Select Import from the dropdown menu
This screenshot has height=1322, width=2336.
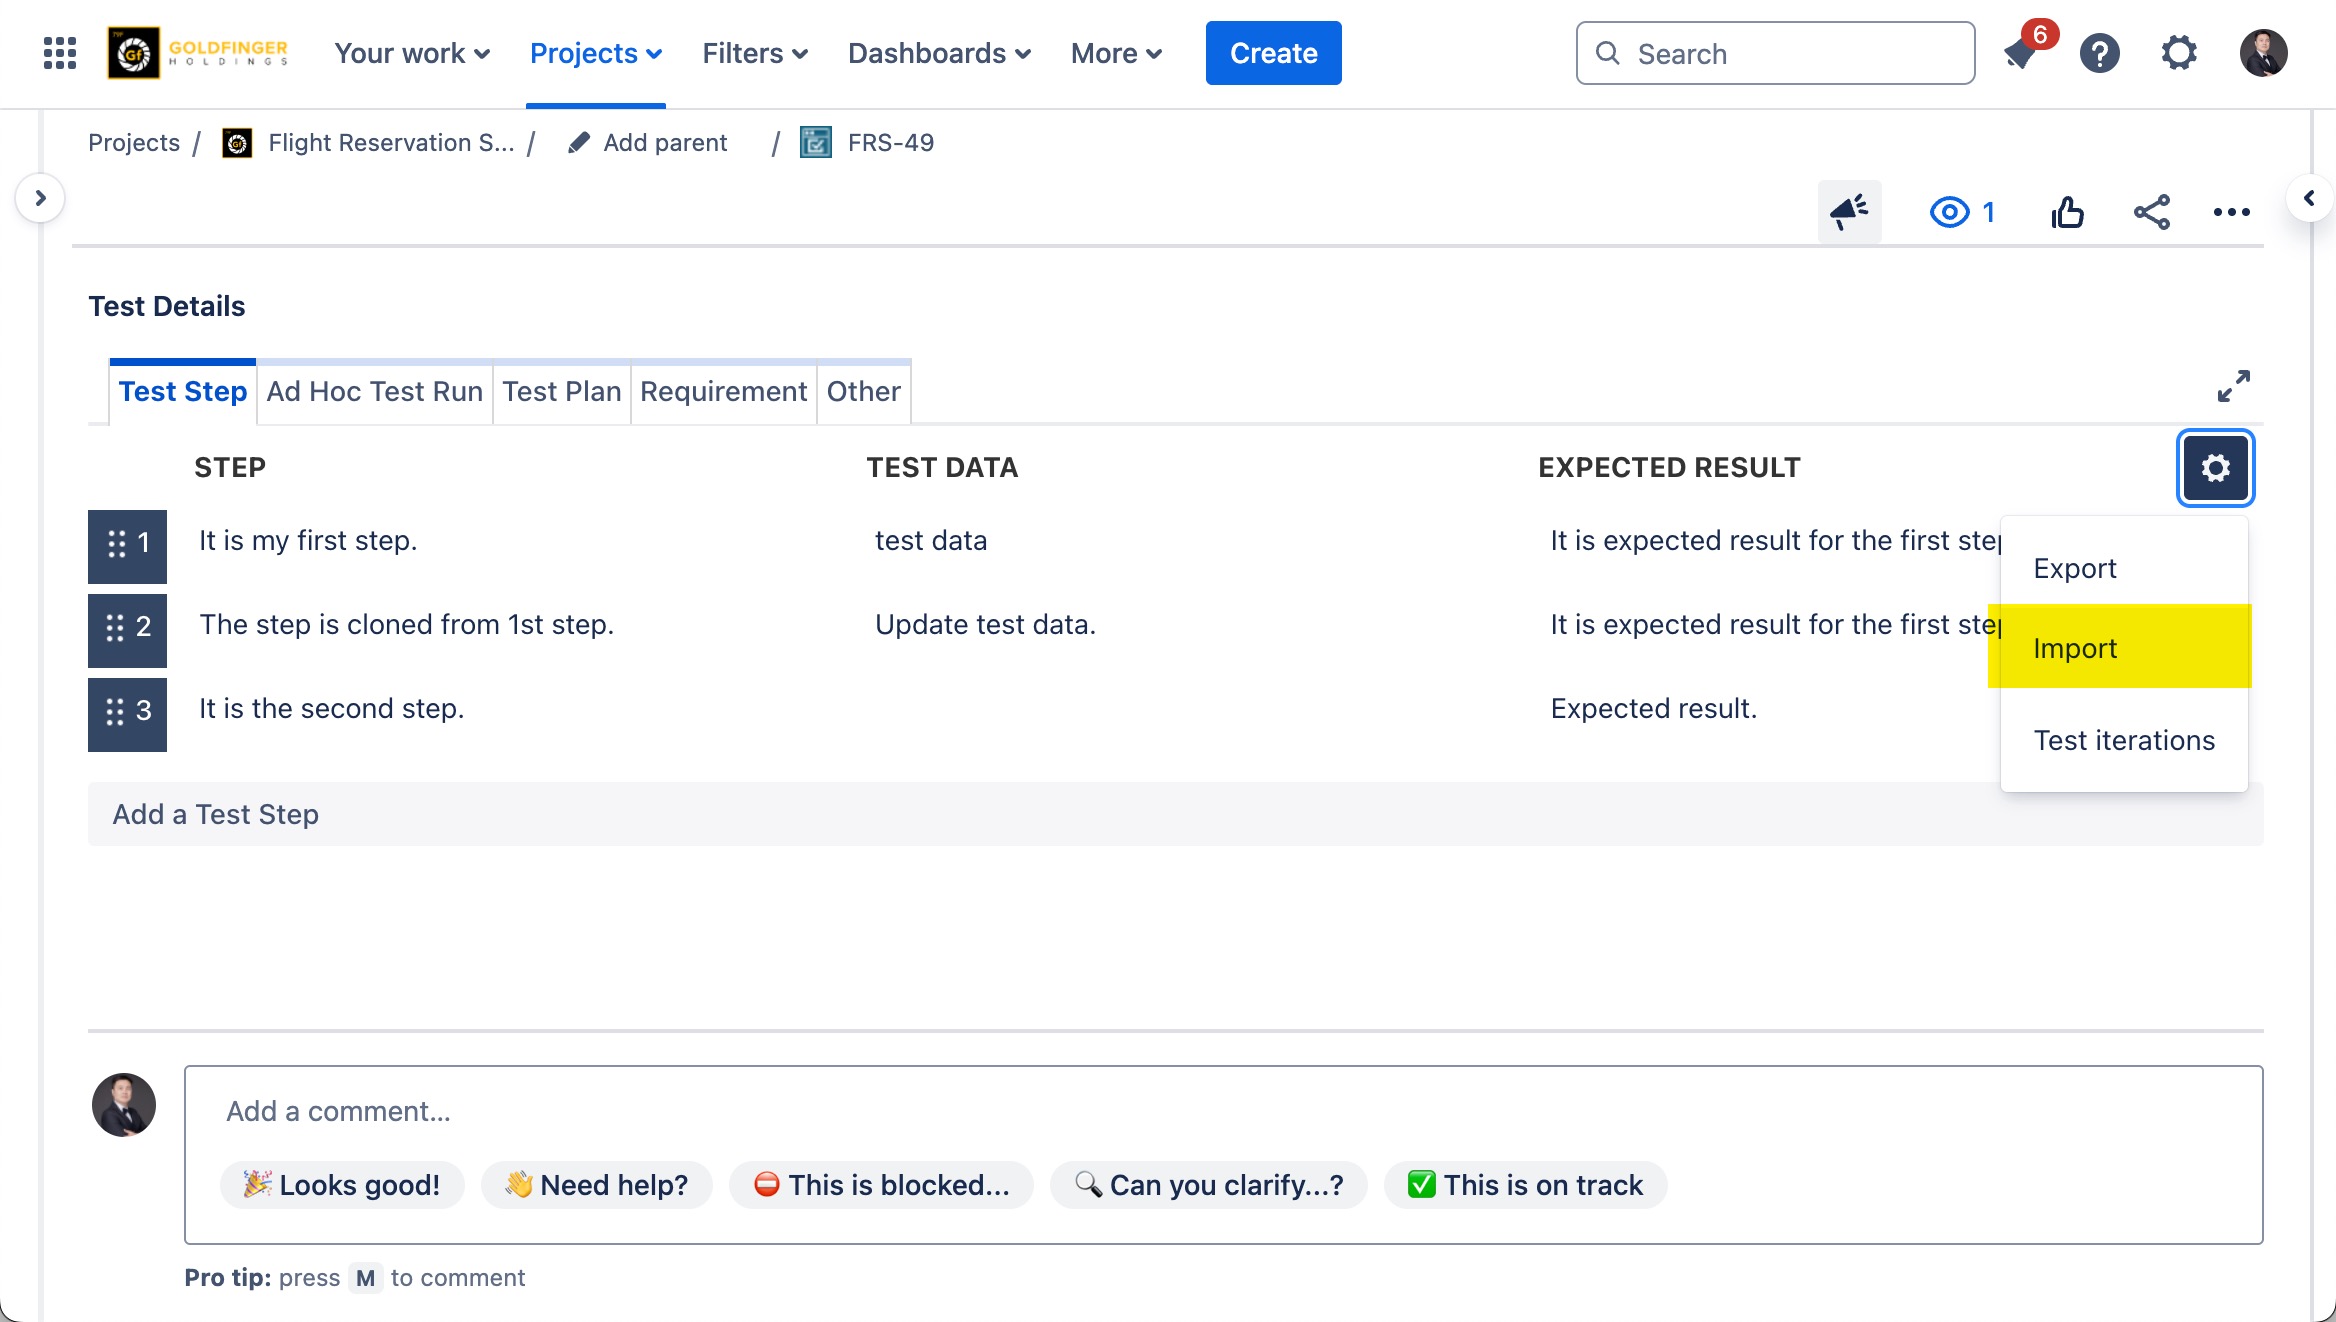[x=2075, y=648]
